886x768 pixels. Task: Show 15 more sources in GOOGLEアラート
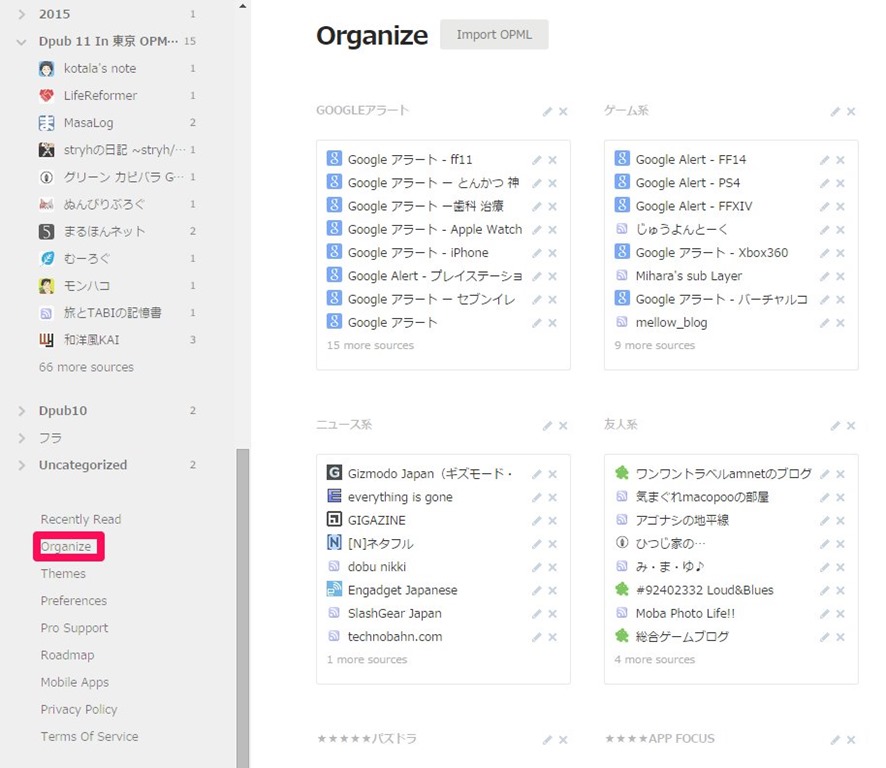[x=370, y=345]
